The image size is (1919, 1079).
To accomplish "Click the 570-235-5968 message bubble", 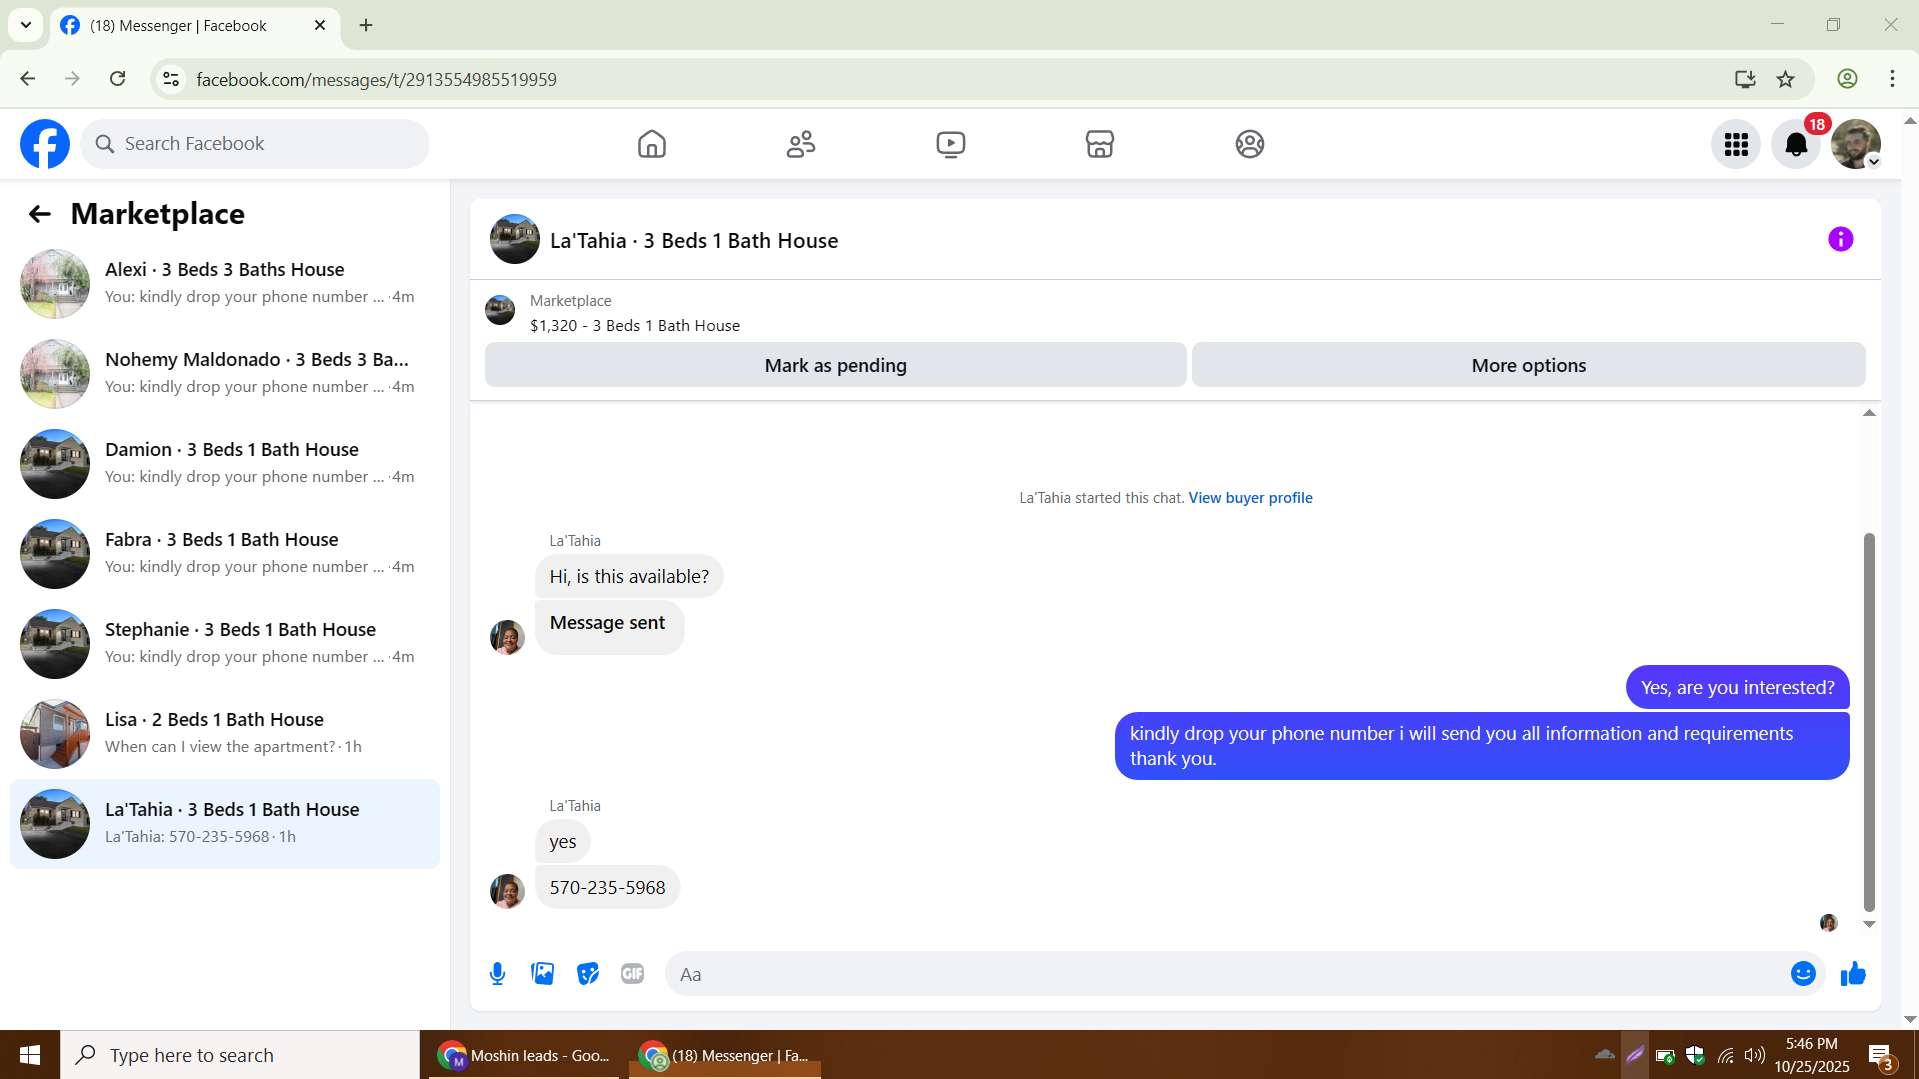I will (607, 888).
